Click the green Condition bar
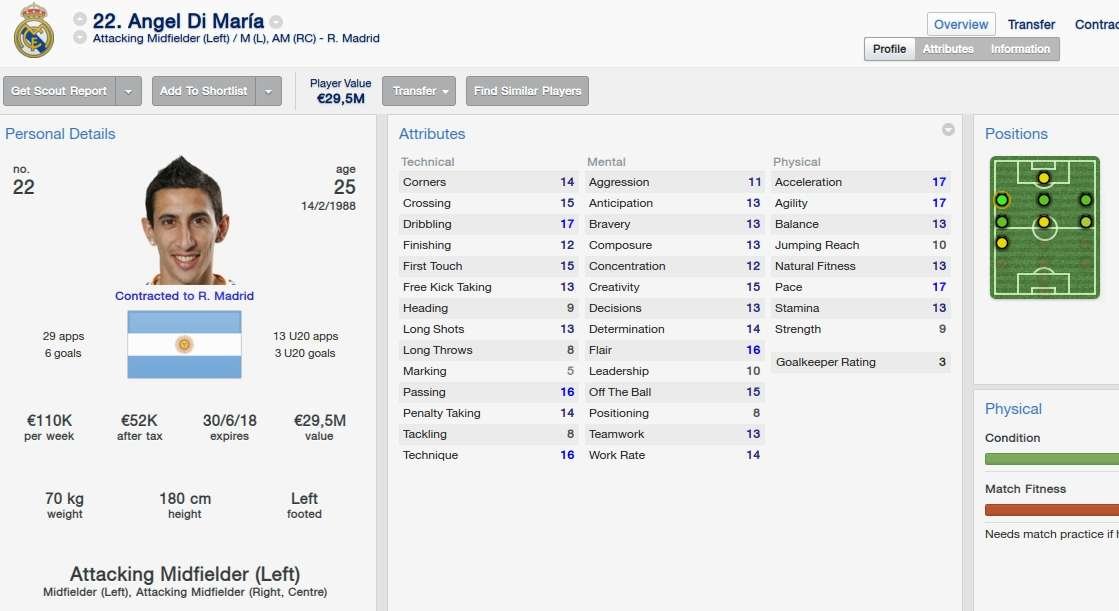The image size is (1119, 611). (1050, 459)
